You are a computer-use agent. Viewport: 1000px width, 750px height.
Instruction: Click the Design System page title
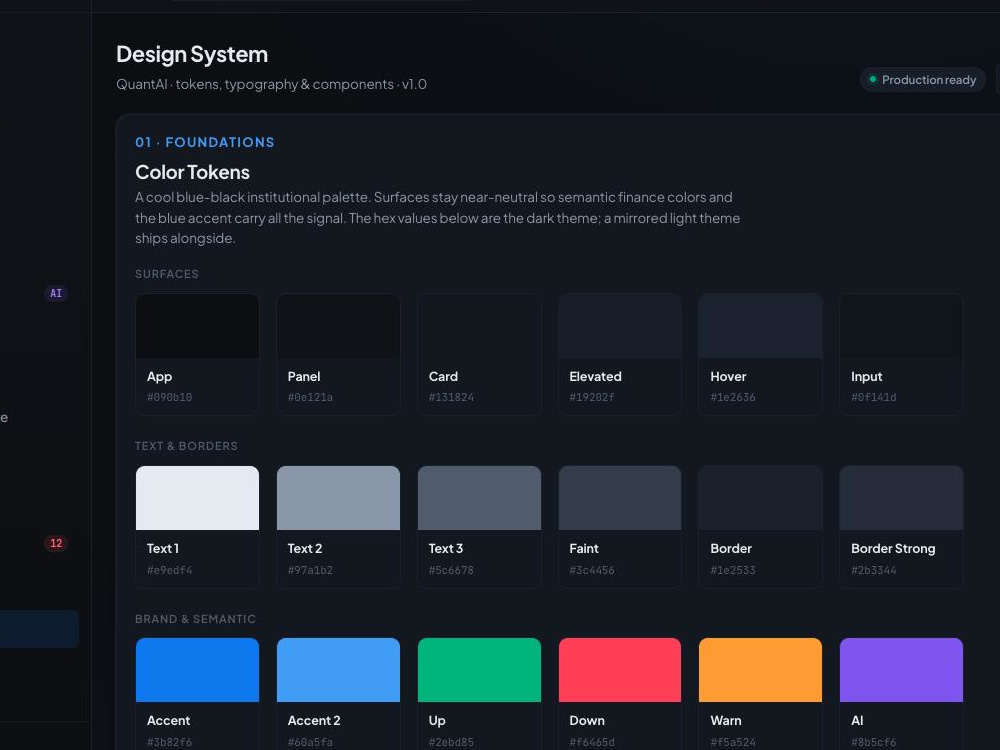192,55
